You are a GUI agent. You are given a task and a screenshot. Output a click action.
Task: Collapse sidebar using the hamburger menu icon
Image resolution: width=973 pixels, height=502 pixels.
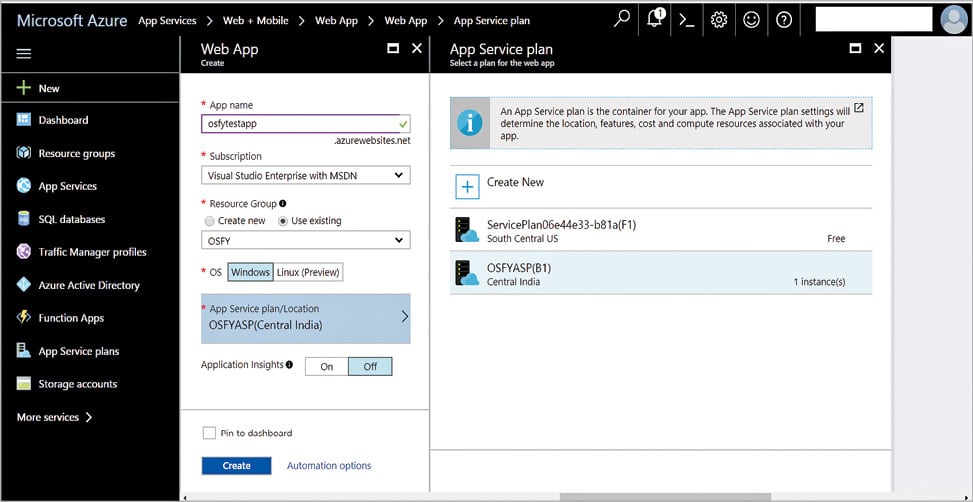click(x=24, y=54)
